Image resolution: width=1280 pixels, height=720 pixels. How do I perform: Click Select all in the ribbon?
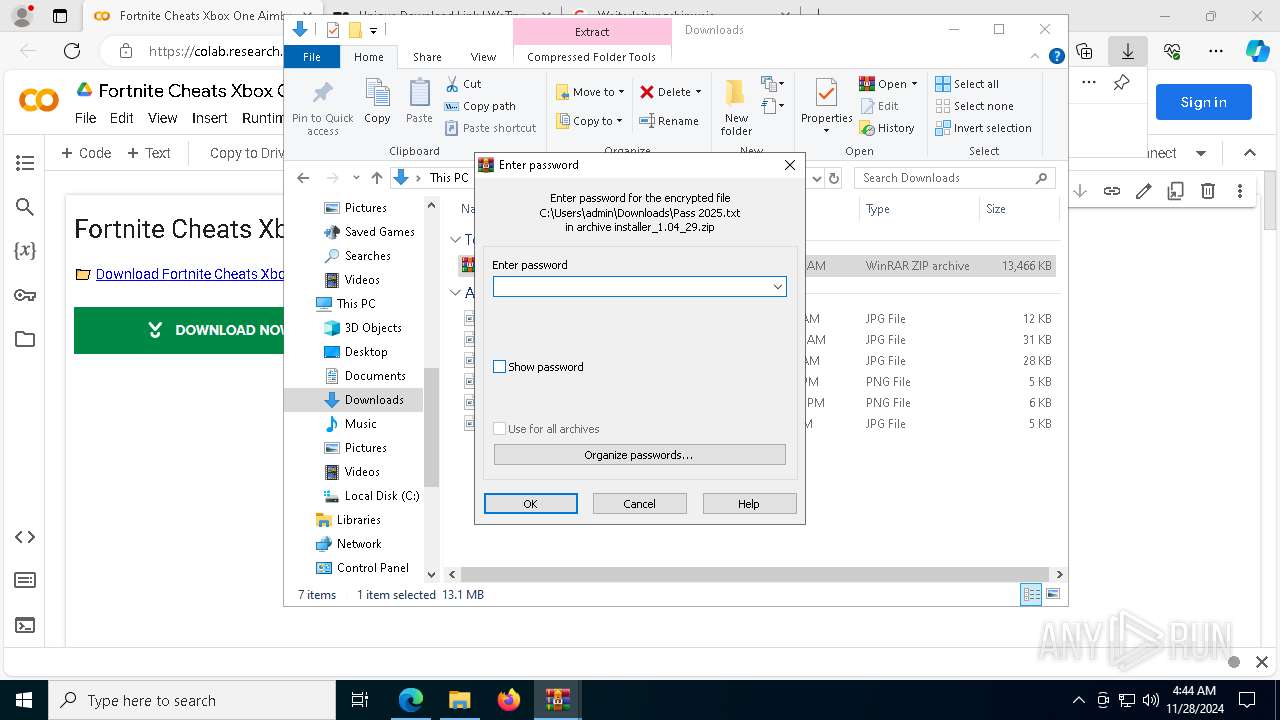967,84
